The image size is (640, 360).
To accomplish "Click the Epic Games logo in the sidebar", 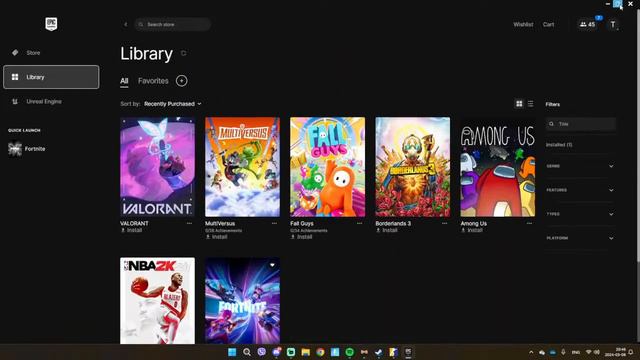I will point(51,24).
